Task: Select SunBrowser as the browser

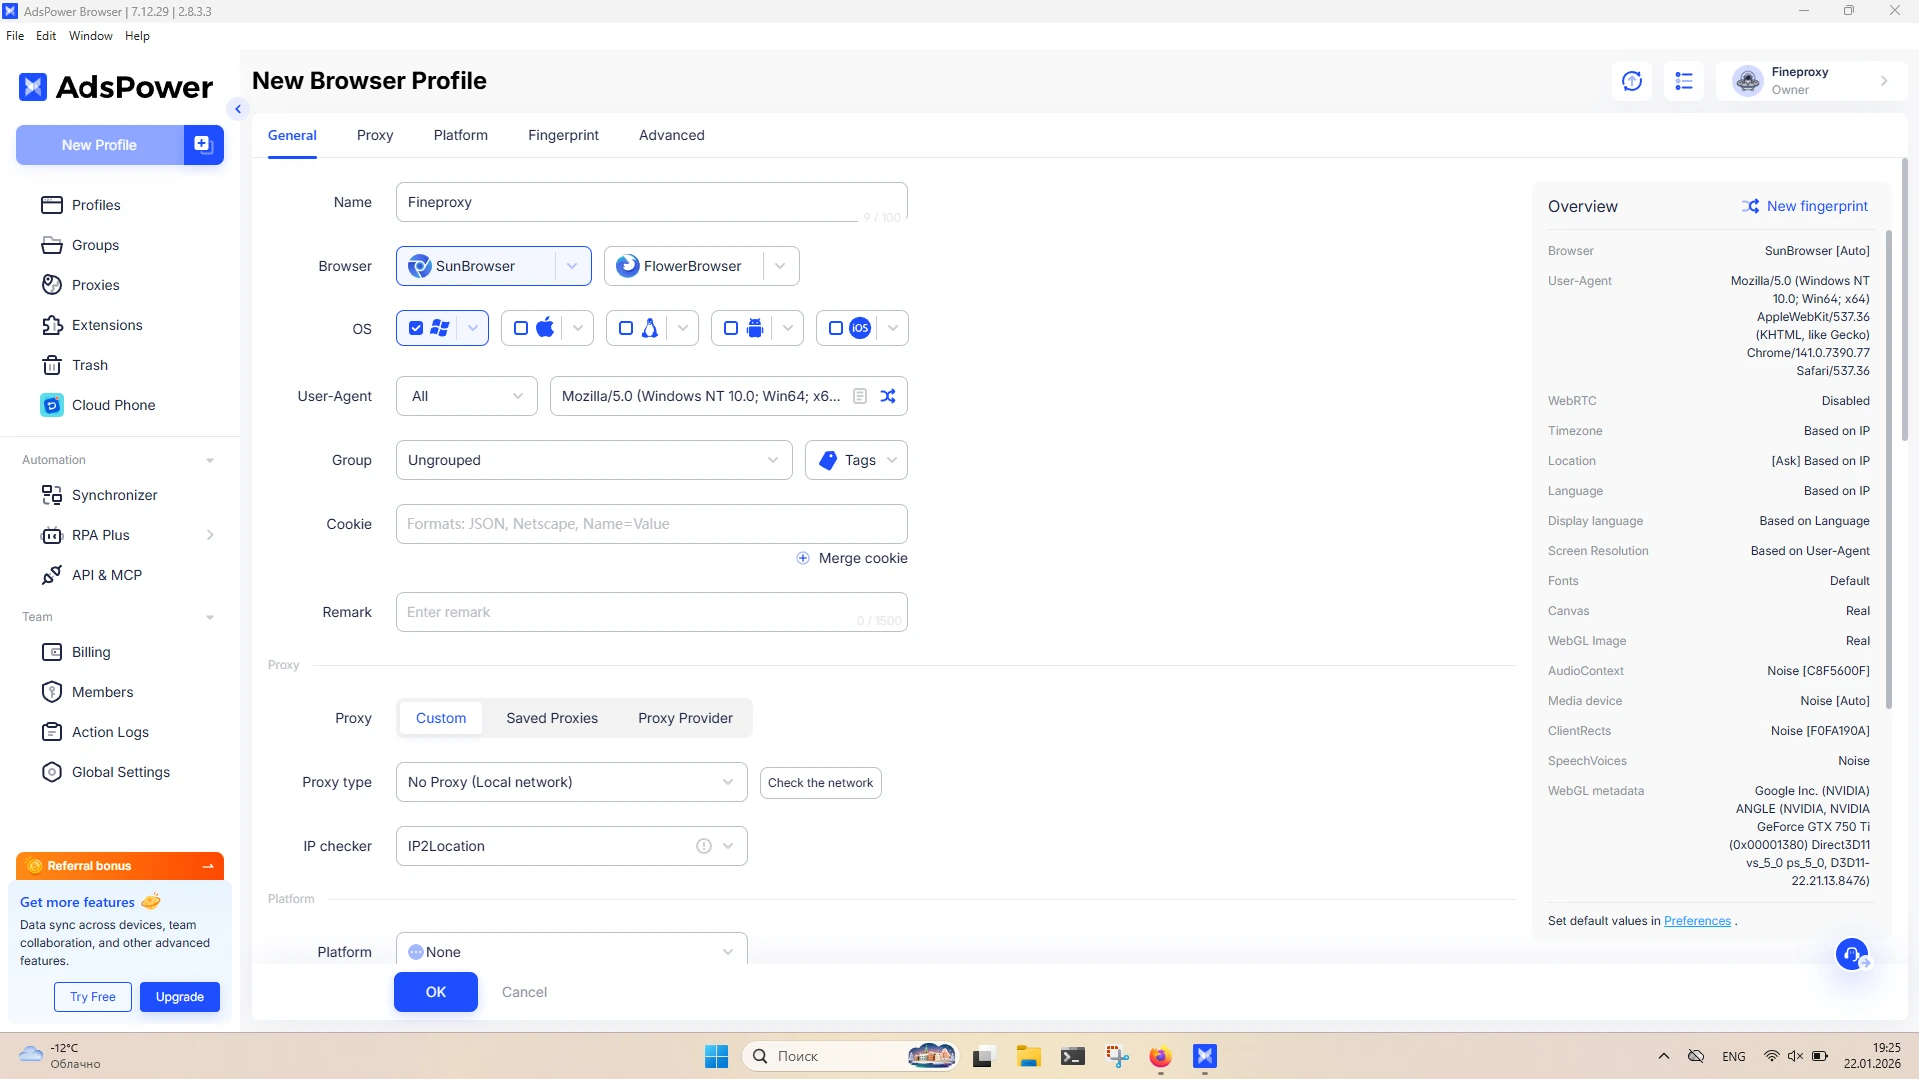Action: [475, 266]
